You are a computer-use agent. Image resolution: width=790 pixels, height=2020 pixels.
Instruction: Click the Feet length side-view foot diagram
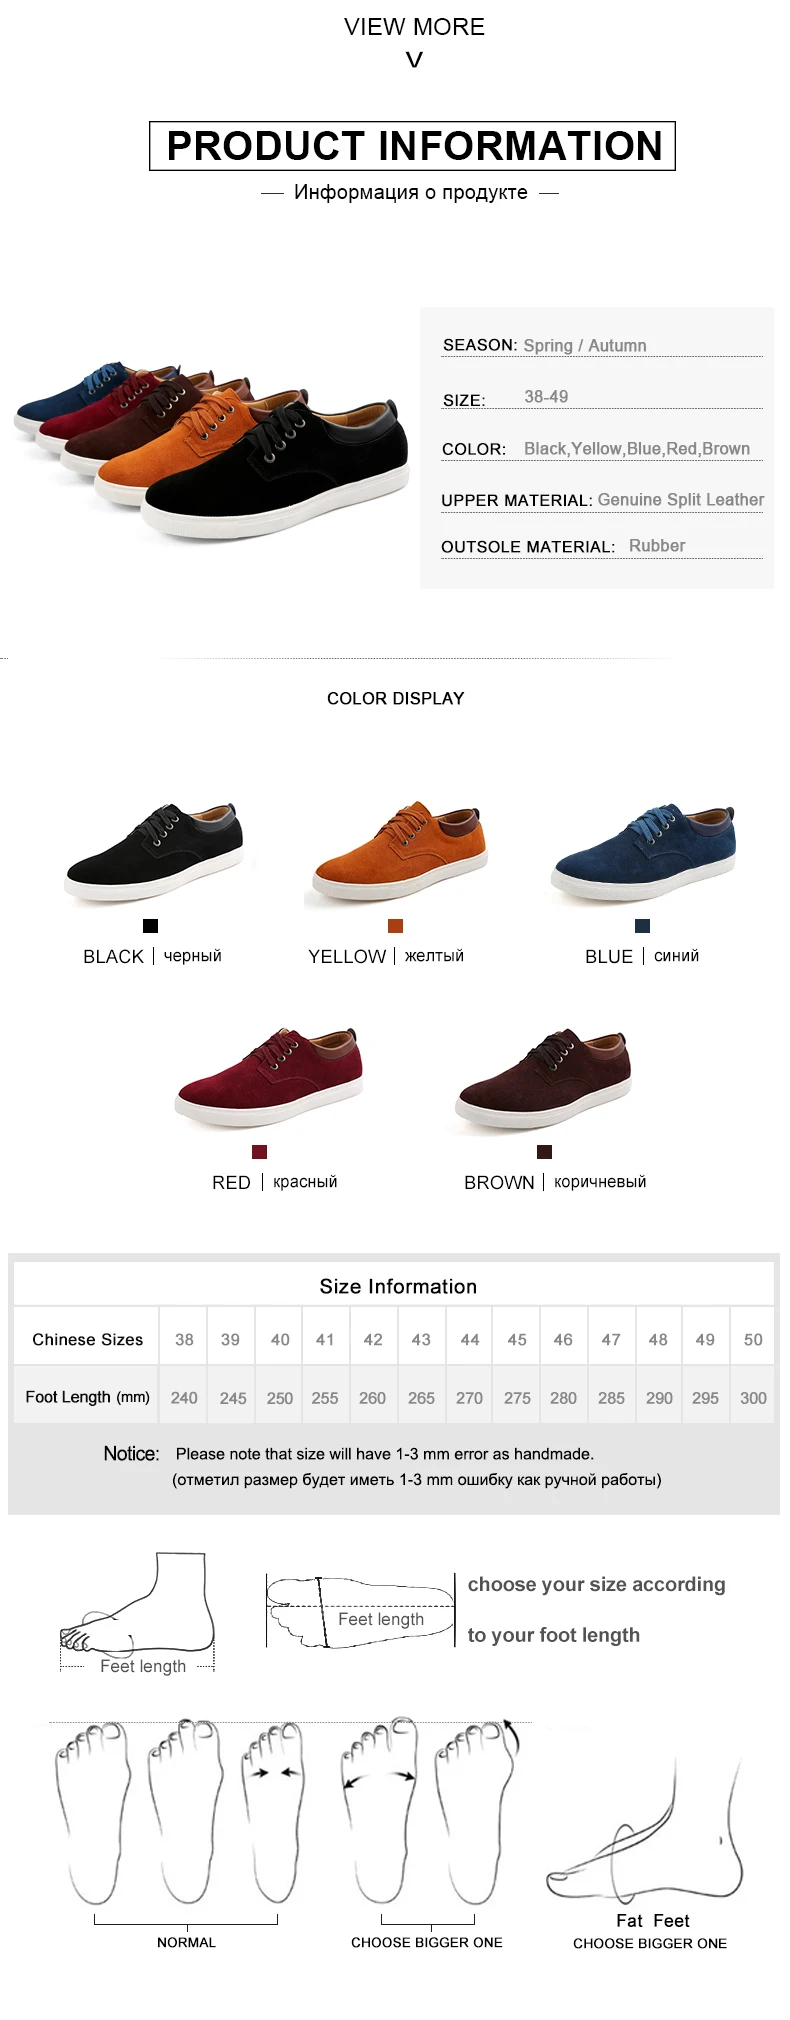coord(138,1610)
